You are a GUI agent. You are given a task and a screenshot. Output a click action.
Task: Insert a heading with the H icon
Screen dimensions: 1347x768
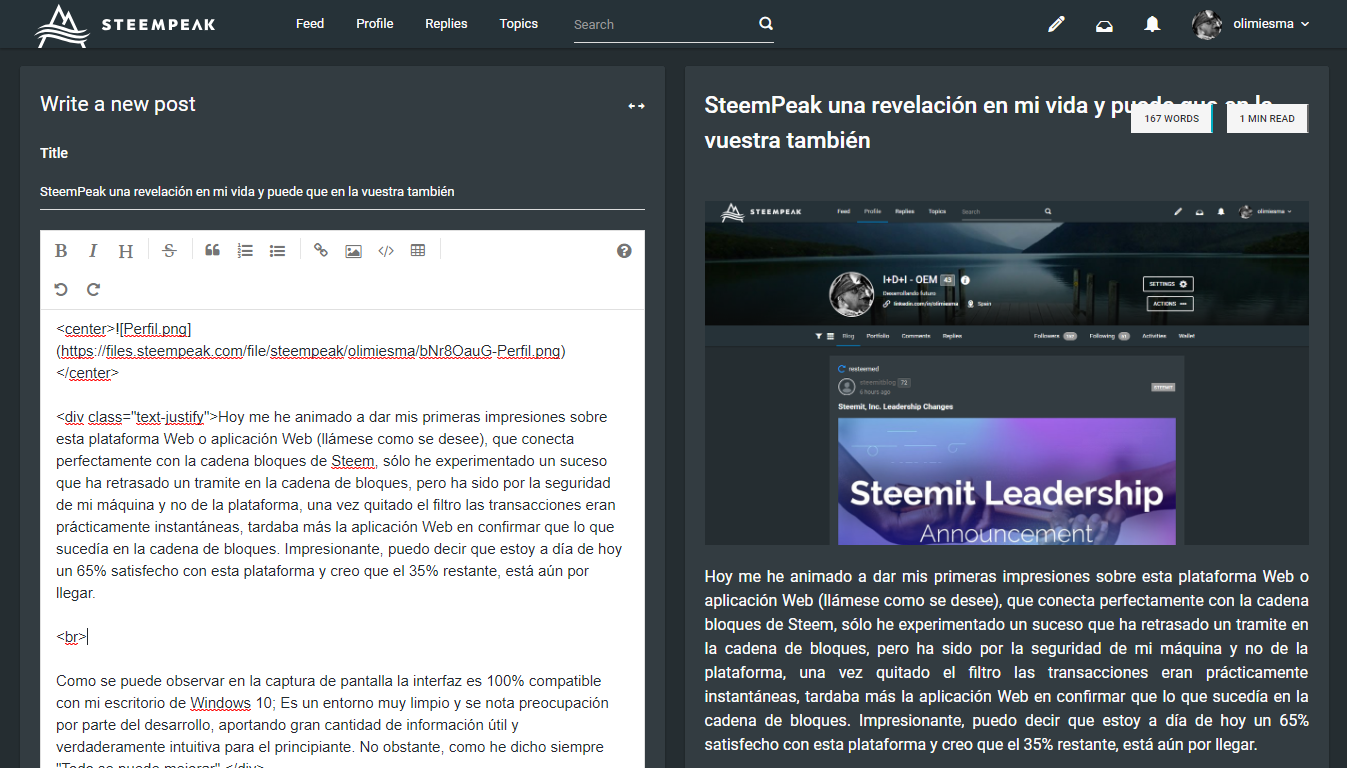tap(125, 251)
